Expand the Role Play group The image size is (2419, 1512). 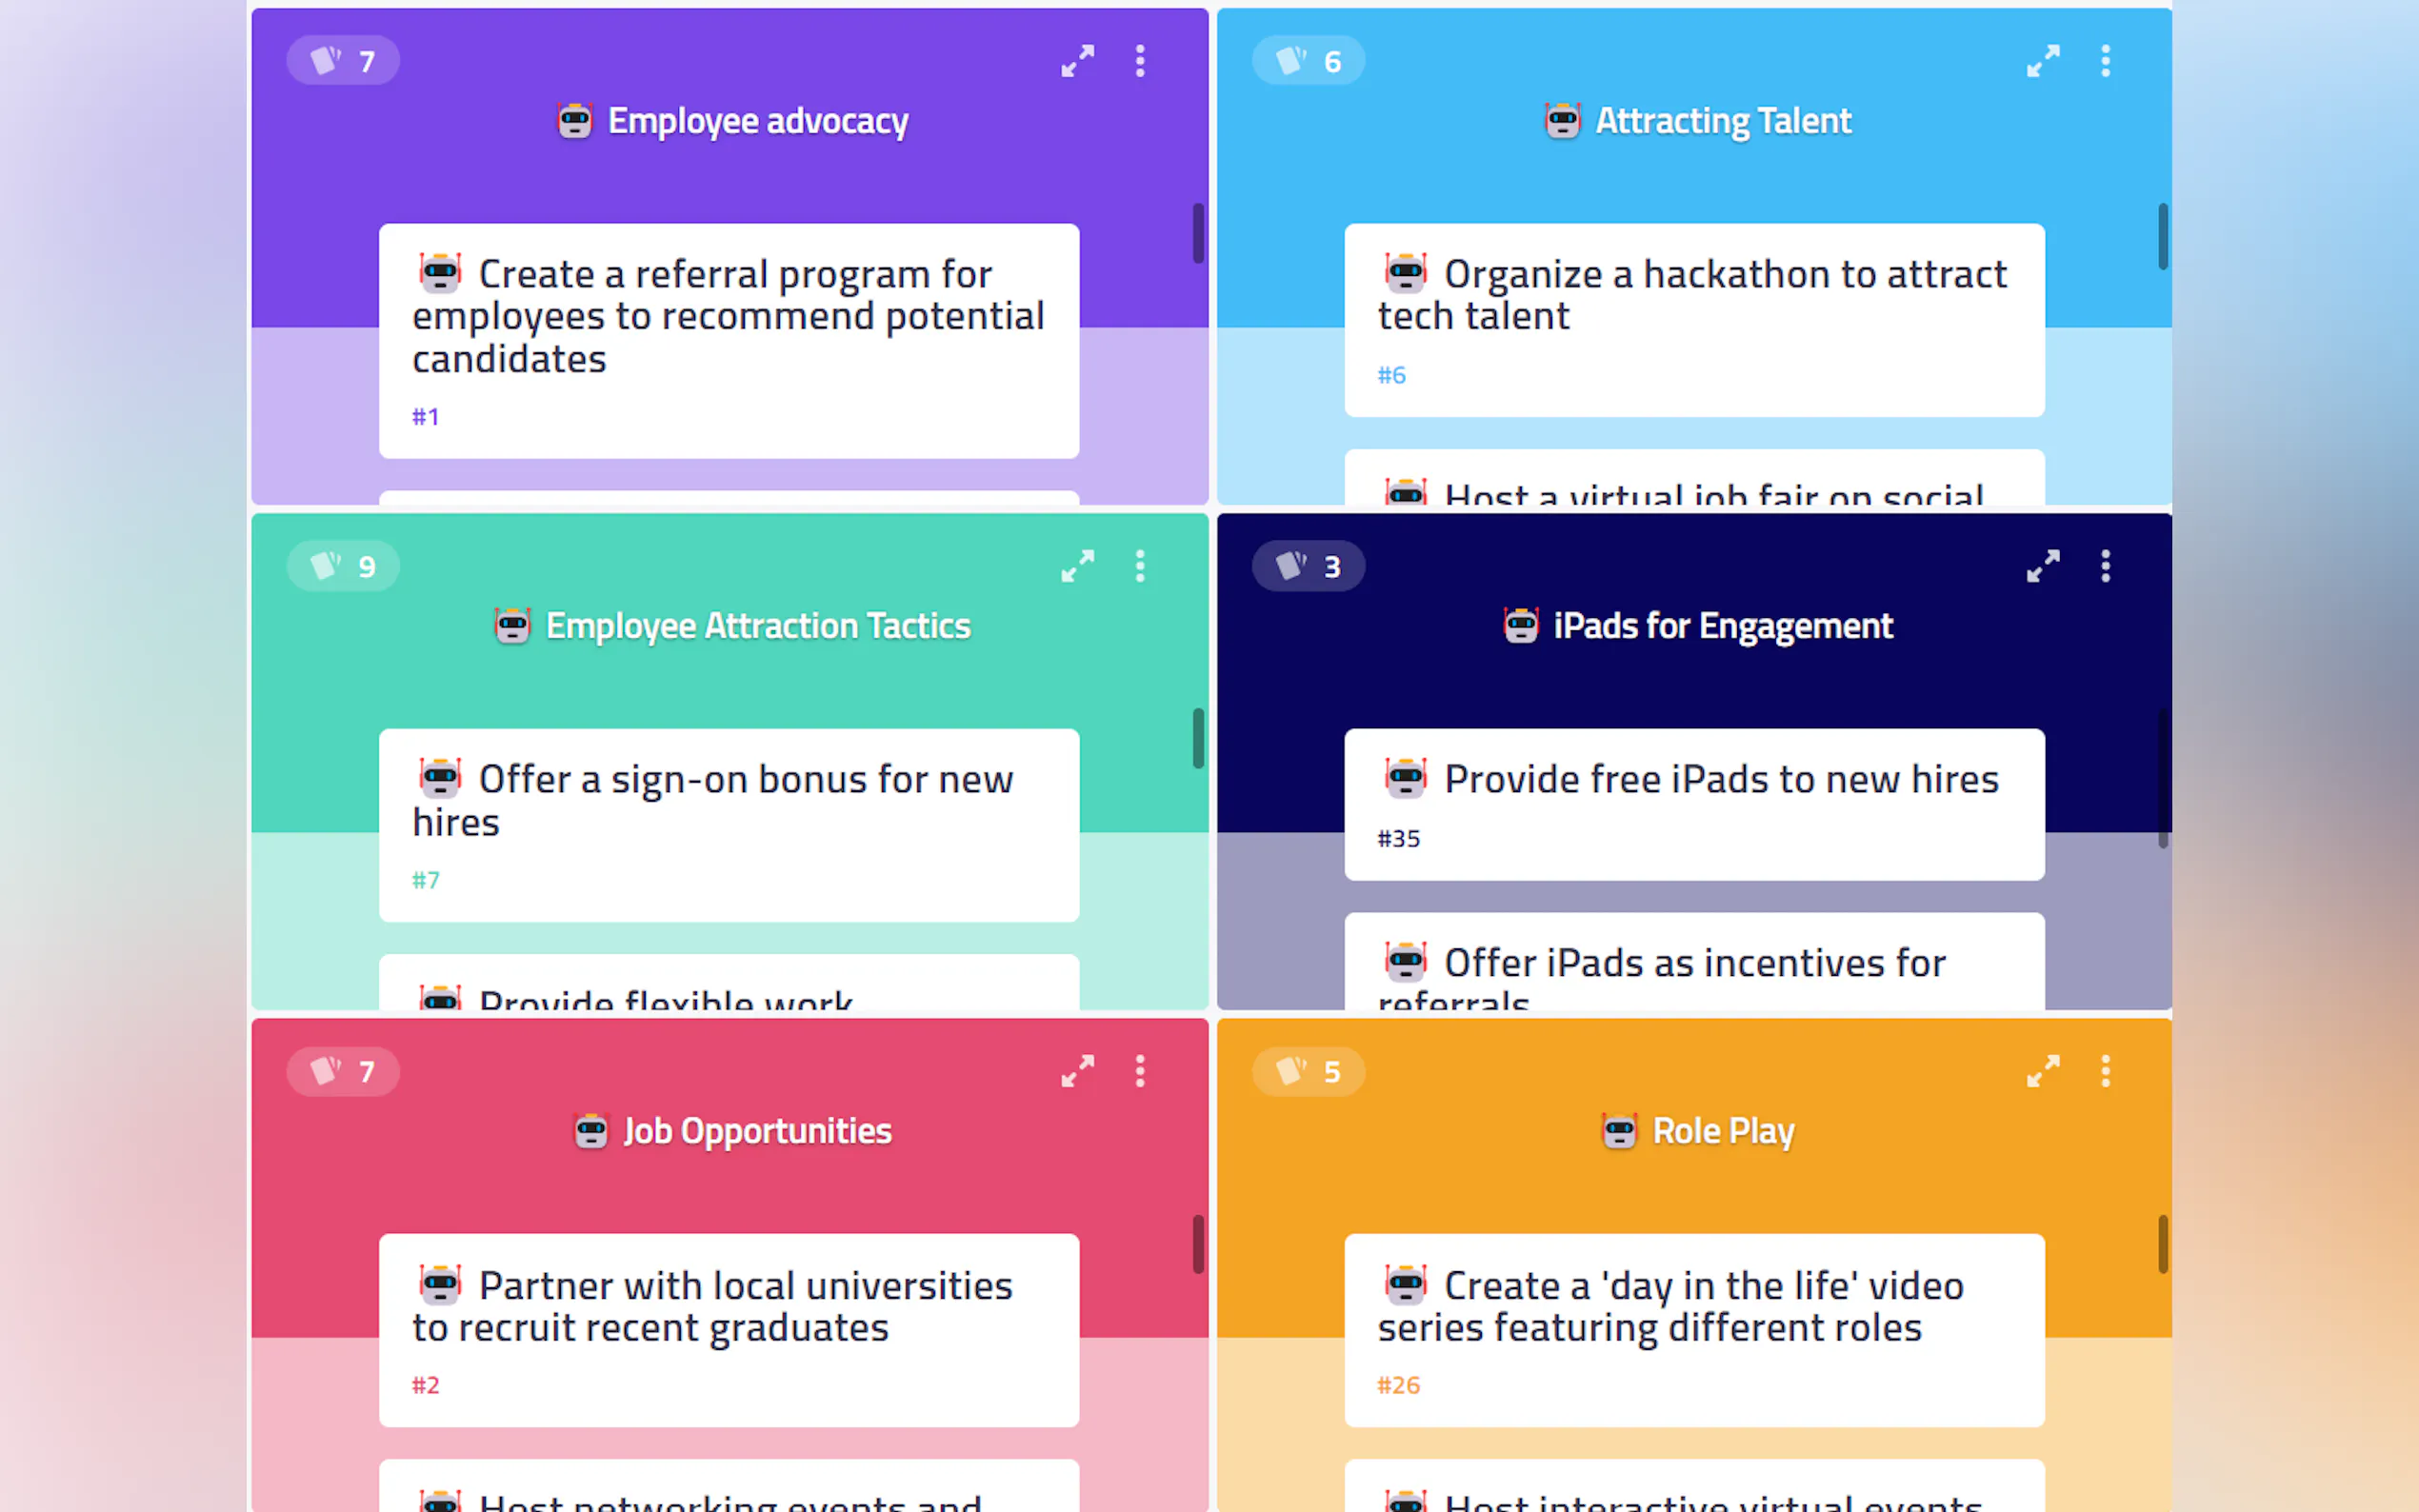click(x=2042, y=1071)
